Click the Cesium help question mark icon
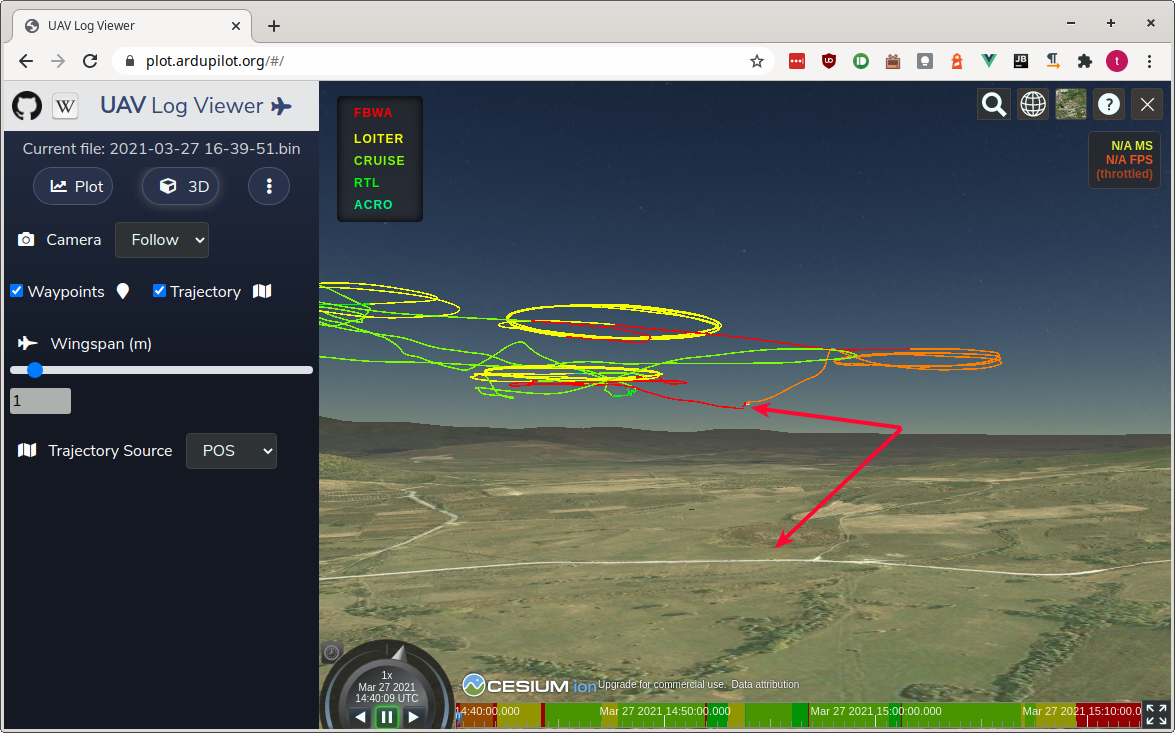The image size is (1175, 733). click(1108, 104)
